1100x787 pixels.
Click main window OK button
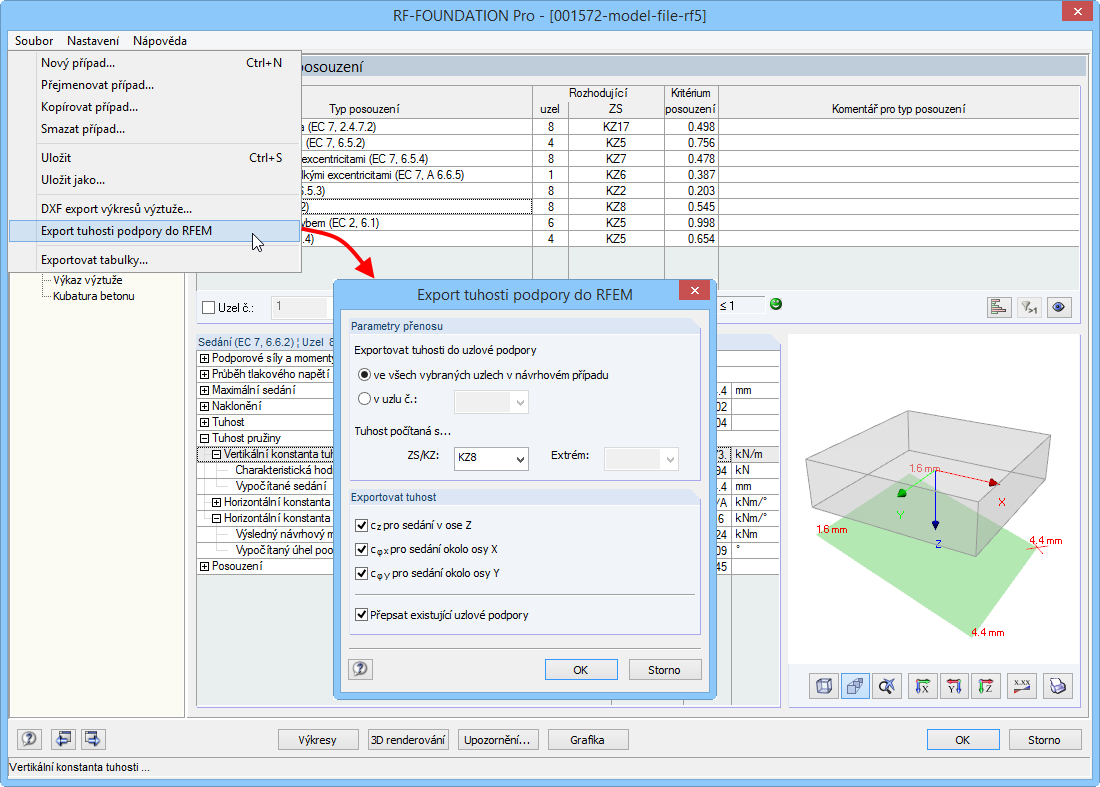963,739
